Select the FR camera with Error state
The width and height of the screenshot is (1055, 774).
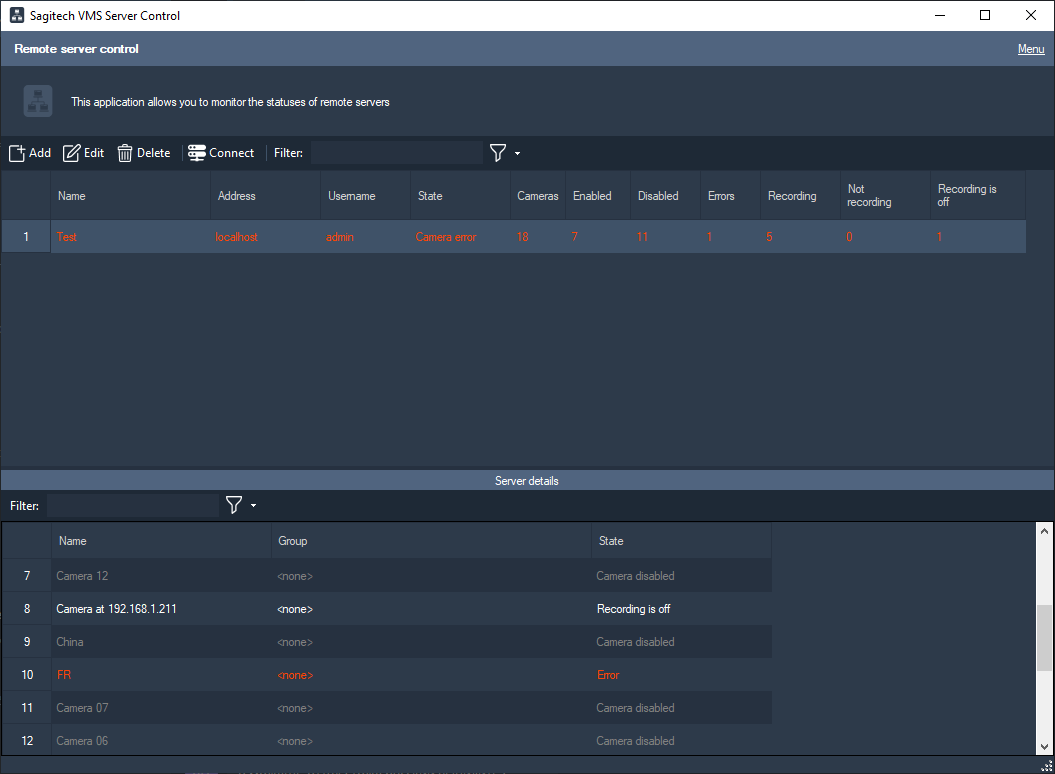(300, 675)
